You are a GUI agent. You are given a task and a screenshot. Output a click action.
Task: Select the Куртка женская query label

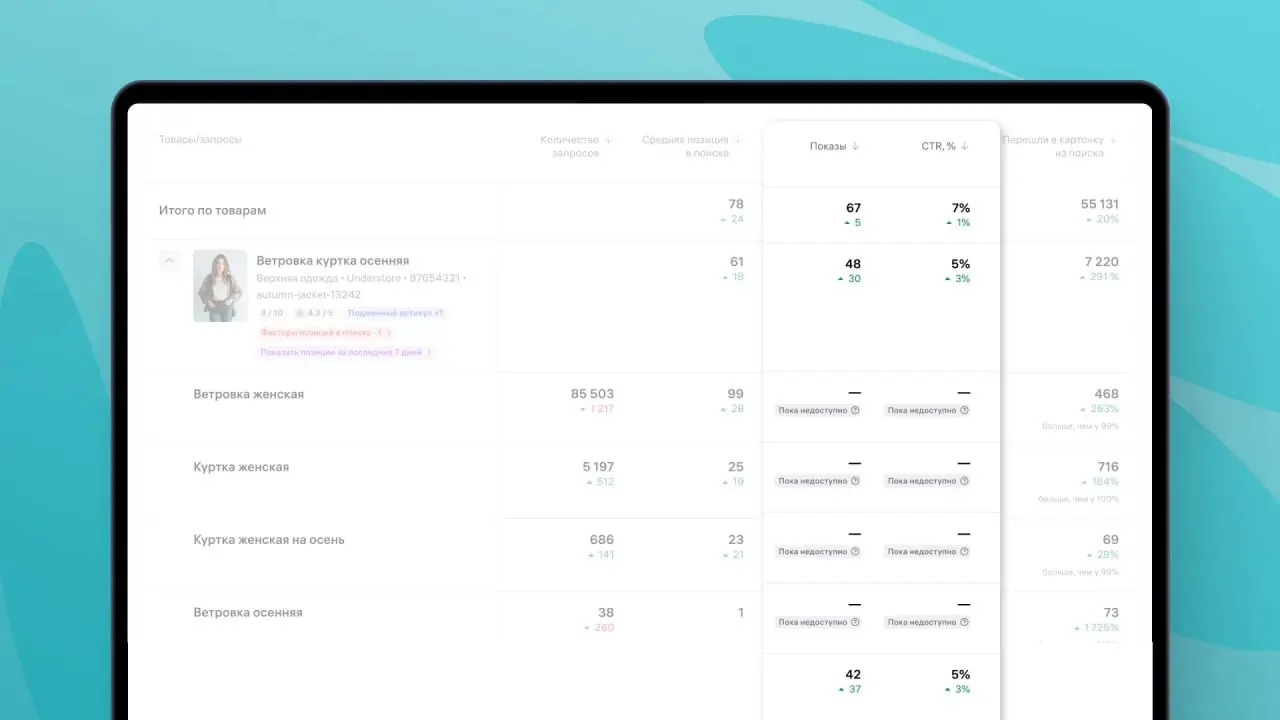[x=241, y=467]
